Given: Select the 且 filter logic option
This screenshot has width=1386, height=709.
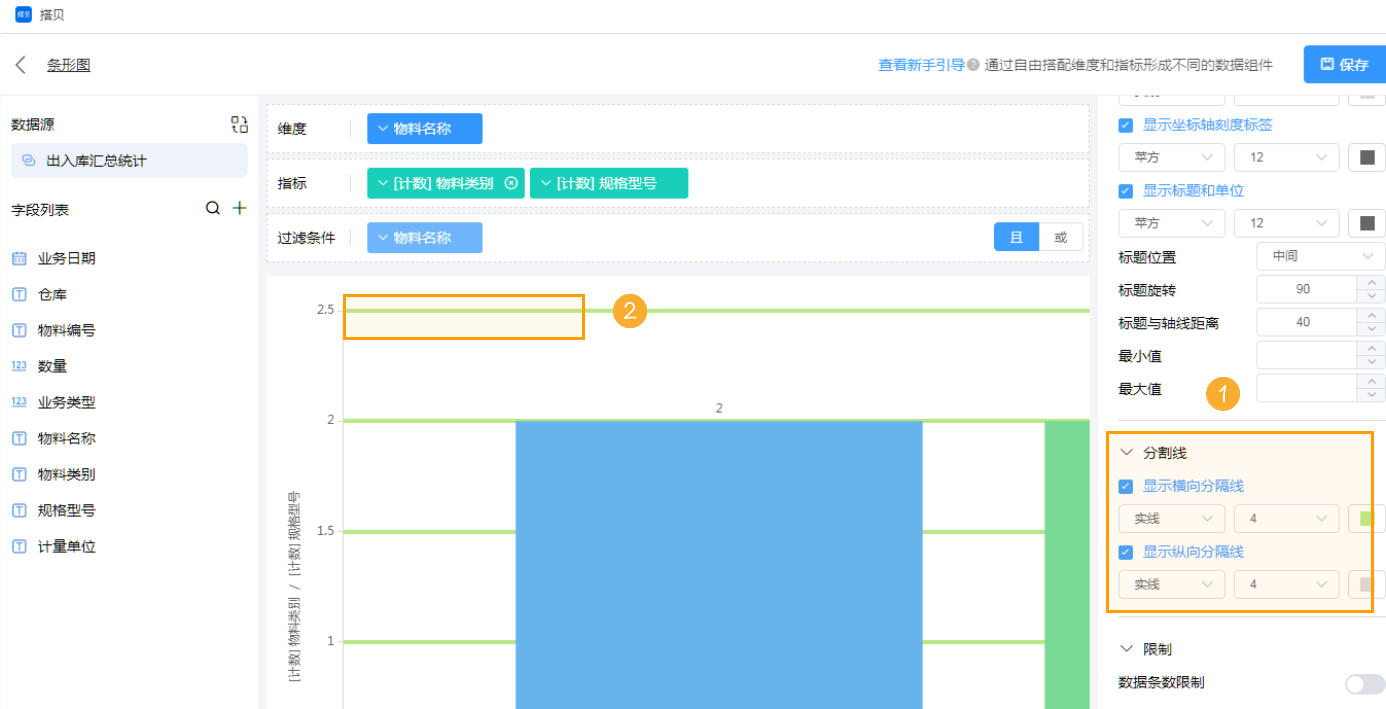Looking at the screenshot, I should (x=1016, y=237).
